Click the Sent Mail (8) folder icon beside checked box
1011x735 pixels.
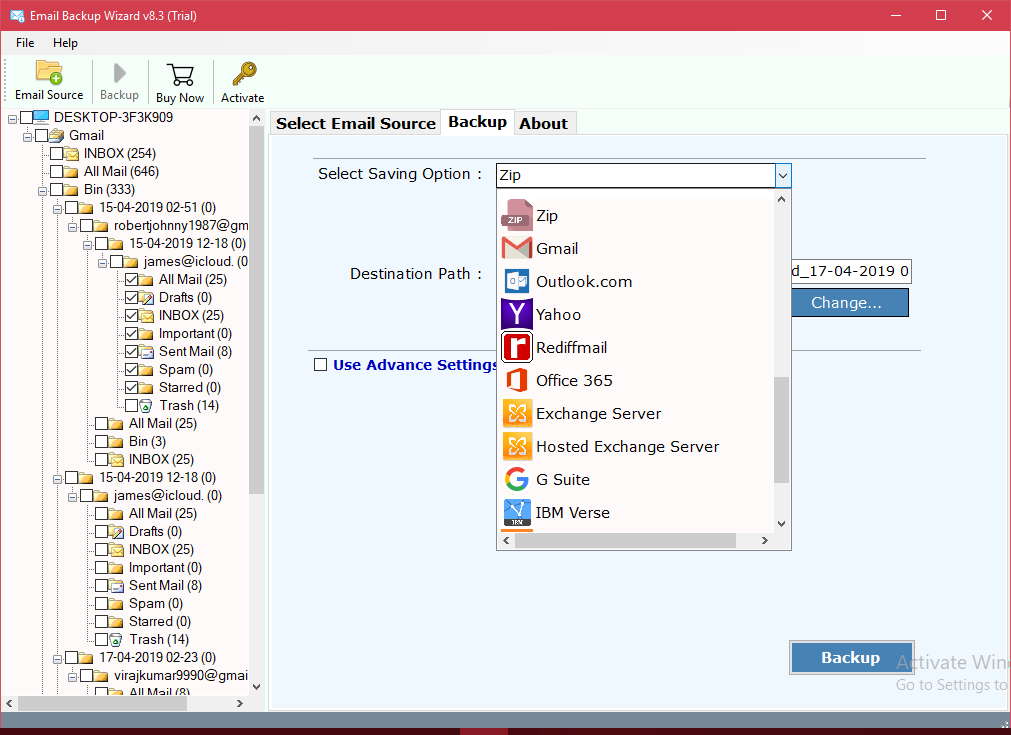click(x=146, y=351)
